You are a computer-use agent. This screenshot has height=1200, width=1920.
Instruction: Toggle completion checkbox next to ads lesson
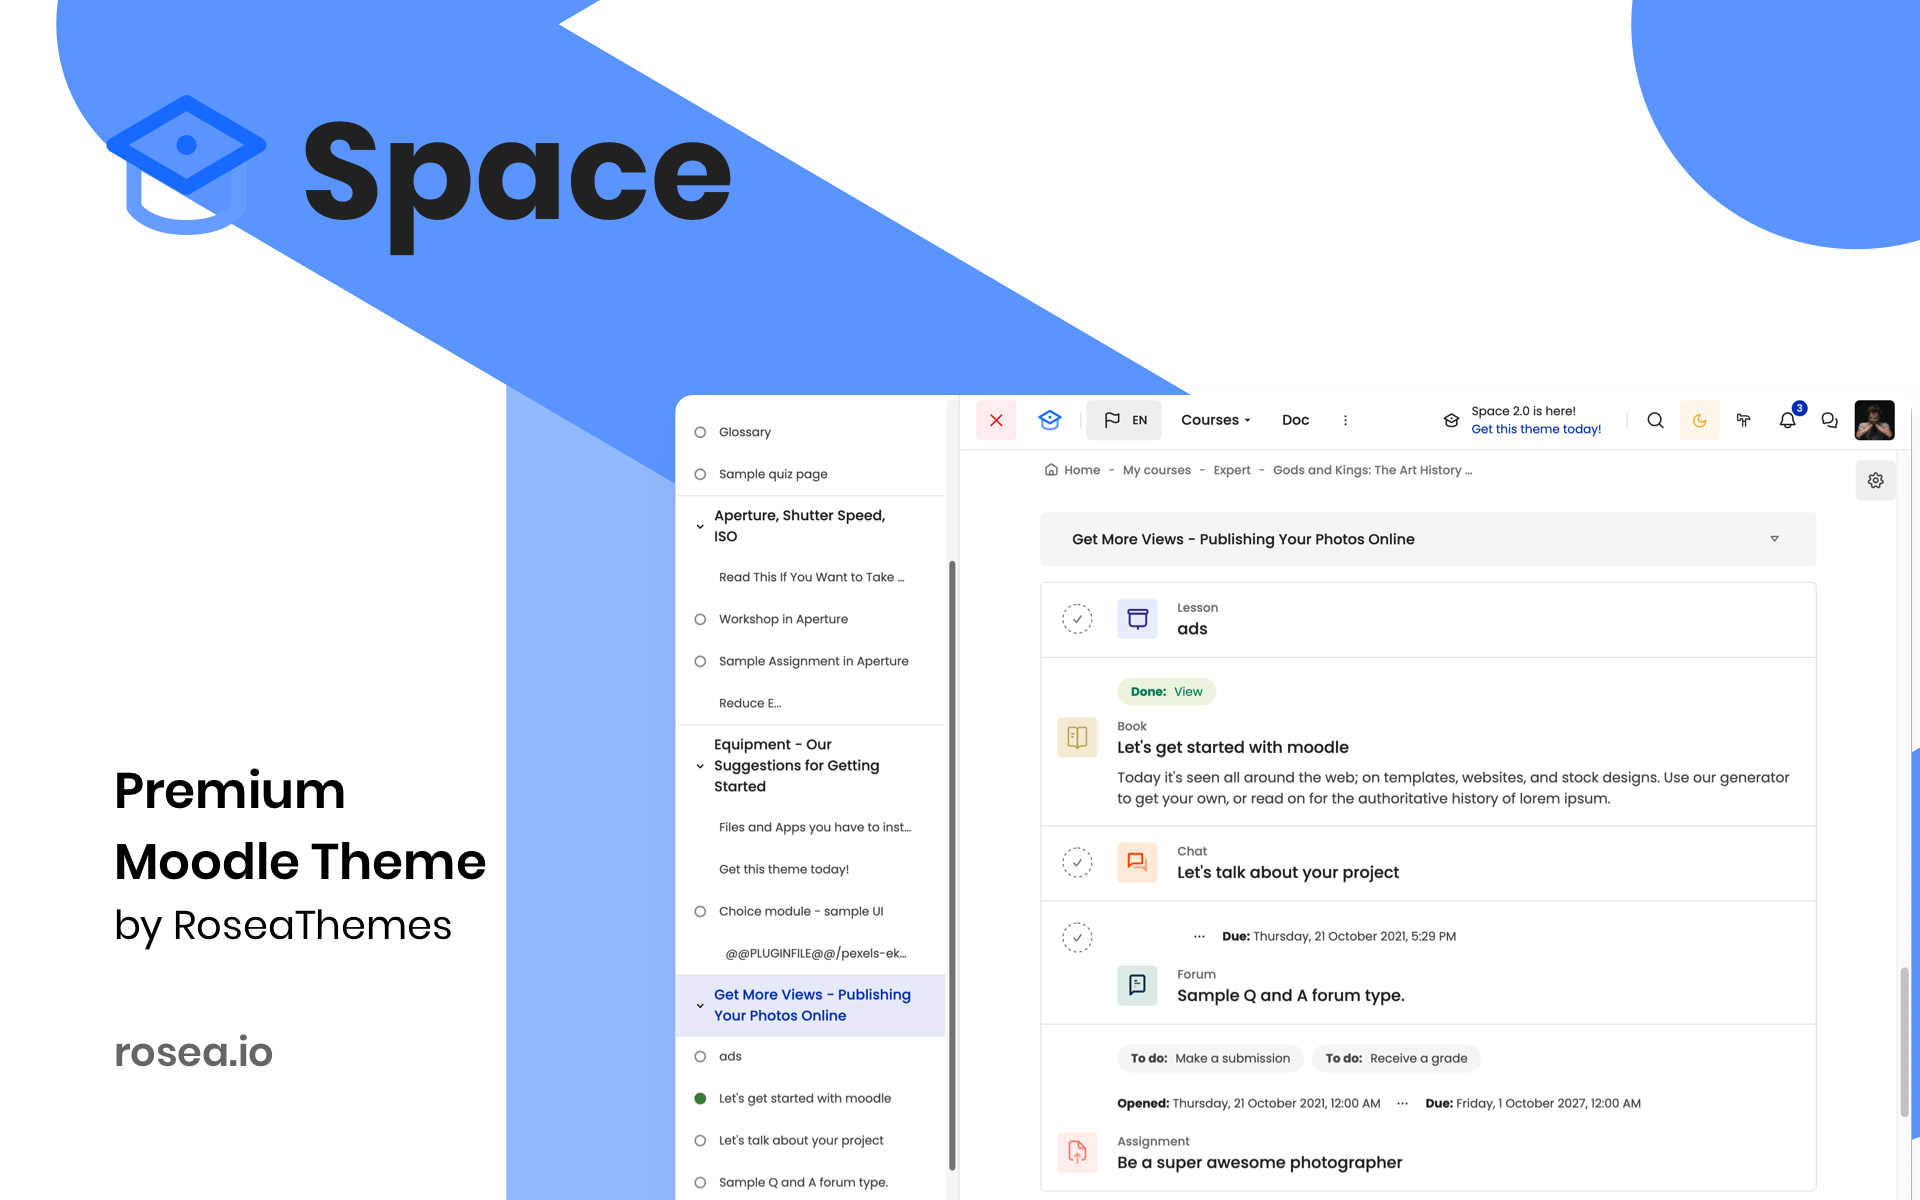tap(1078, 618)
